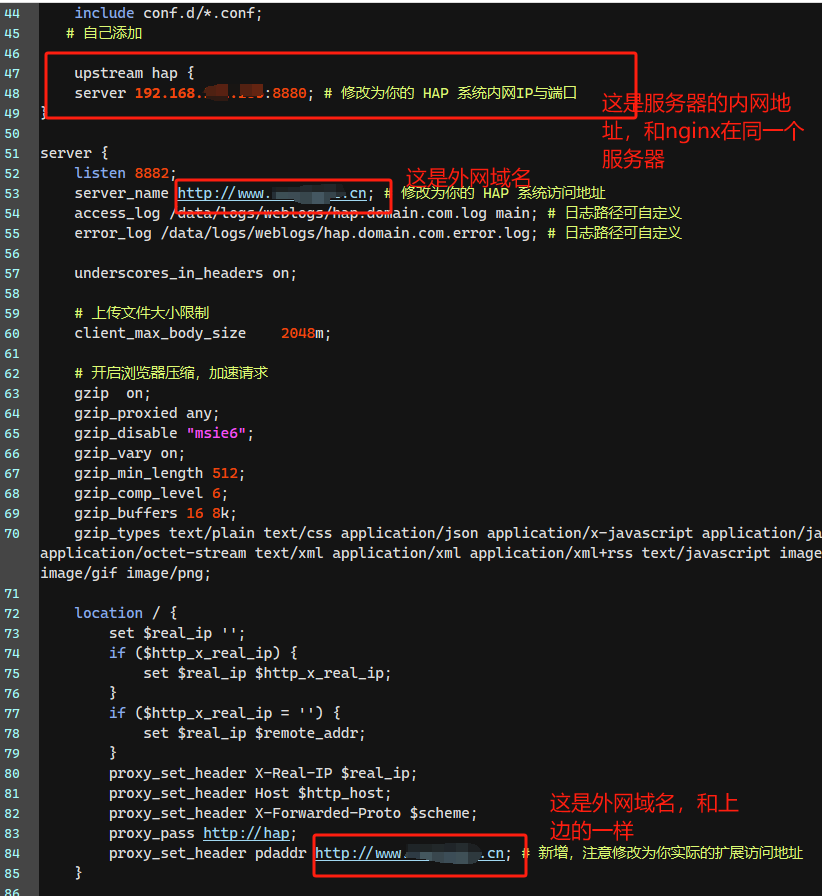Viewport: 822px width, 896px height.
Task: Click the 'include conf.d/*.conf;' line
Action: pyautogui.click(x=168, y=13)
